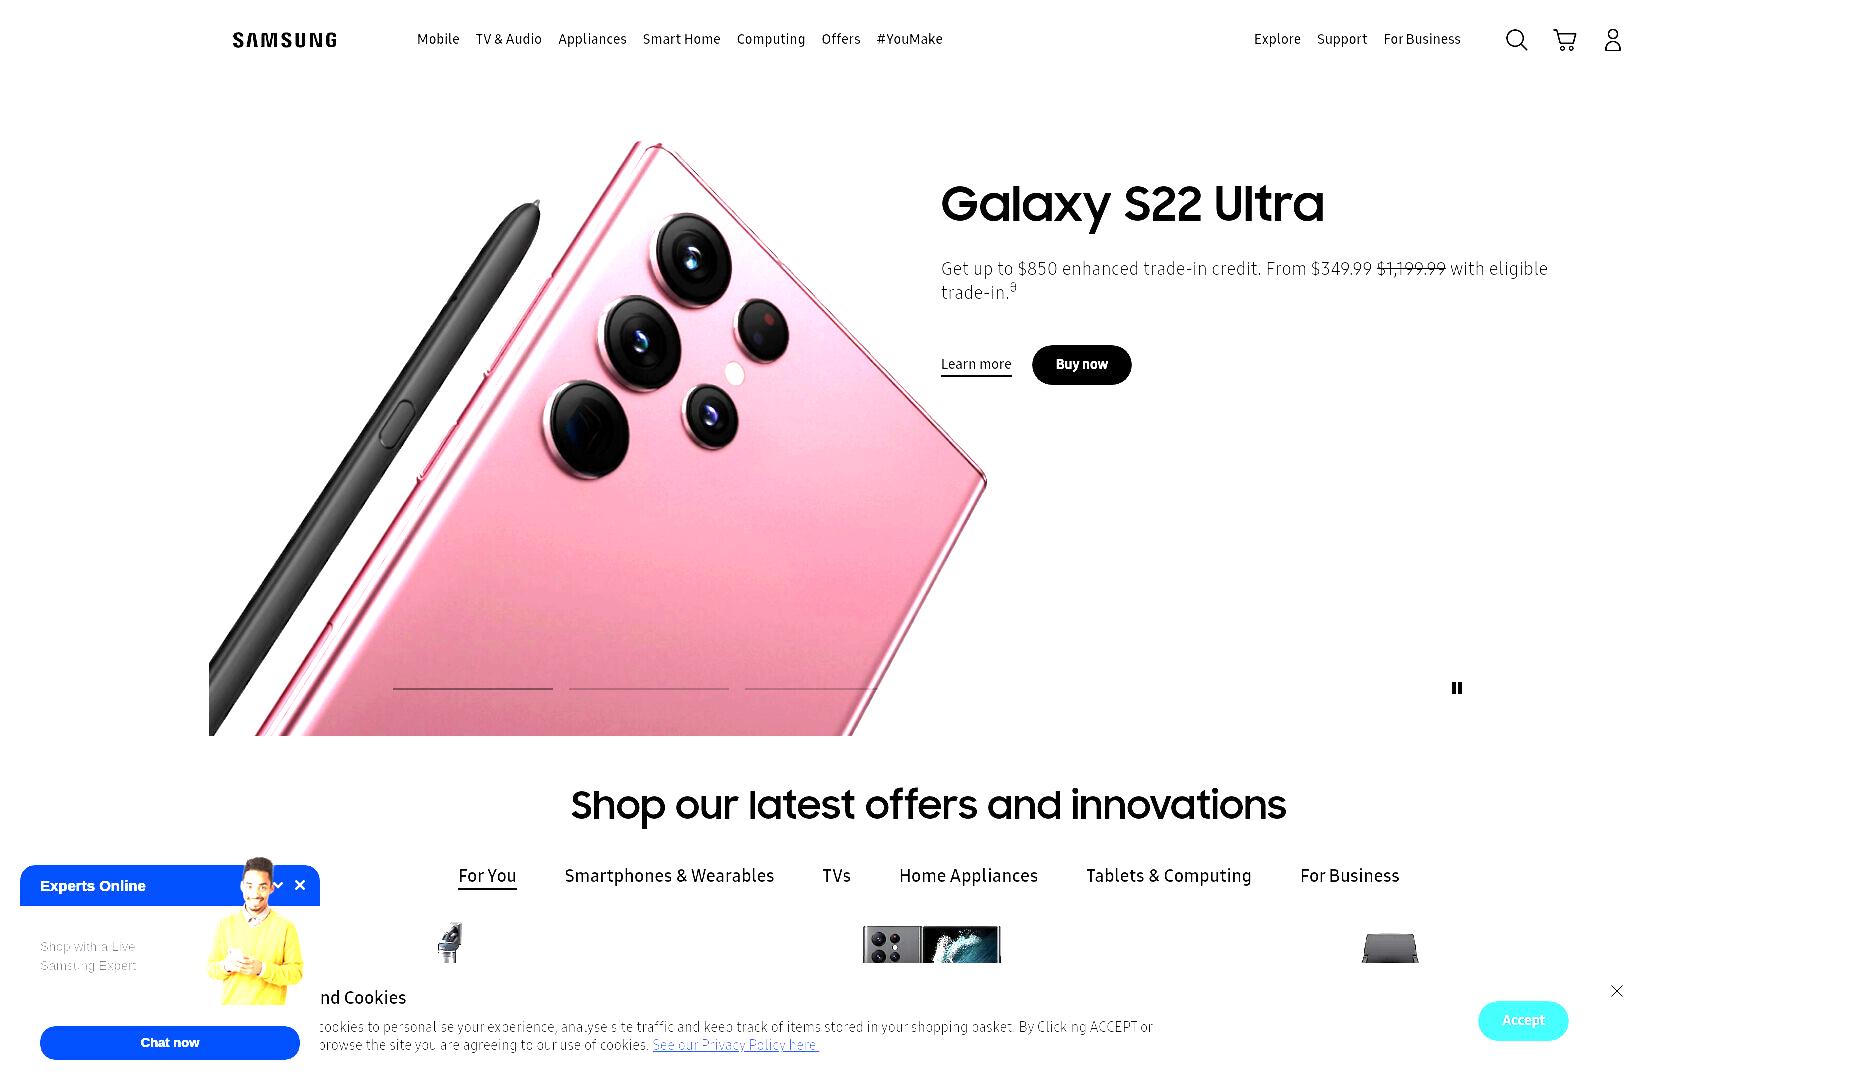
Task: Select the Home Appliances tab
Action: point(968,876)
